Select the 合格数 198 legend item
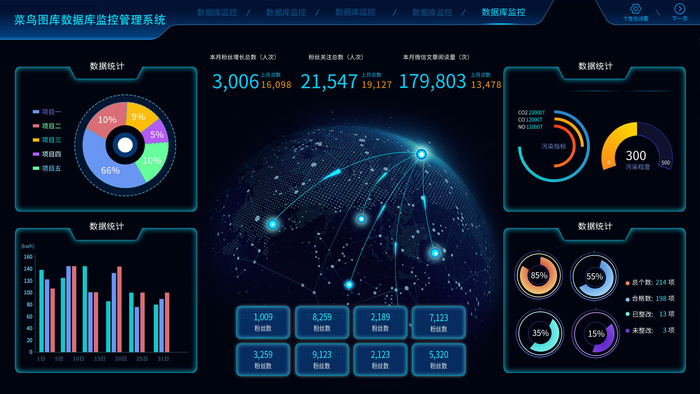 (x=650, y=299)
